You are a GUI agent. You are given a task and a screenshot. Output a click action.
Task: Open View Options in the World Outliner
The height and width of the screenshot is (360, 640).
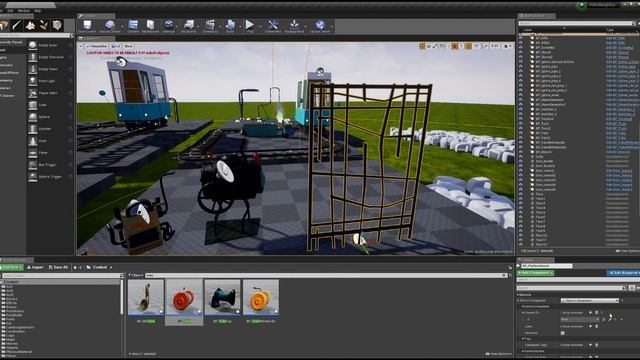[627, 251]
